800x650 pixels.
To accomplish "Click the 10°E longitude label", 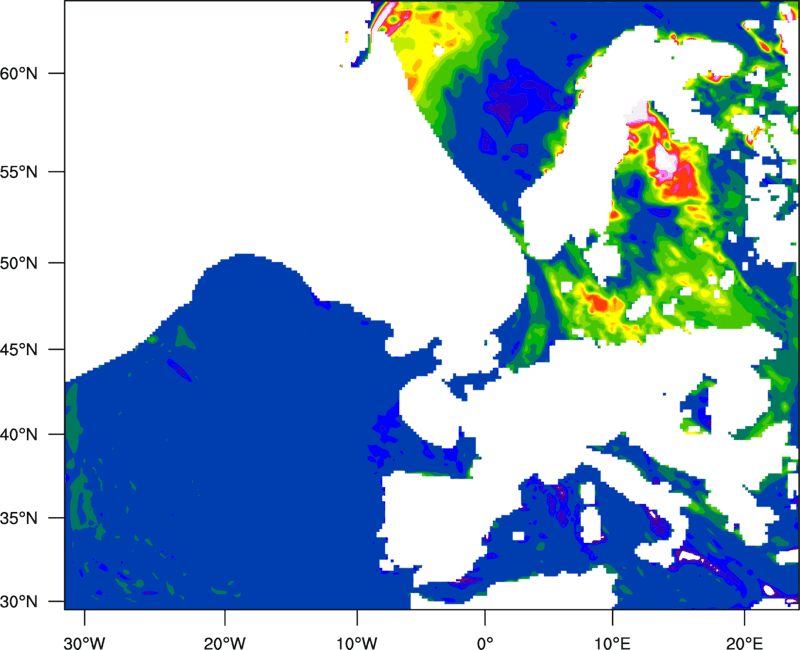I will (612, 643).
